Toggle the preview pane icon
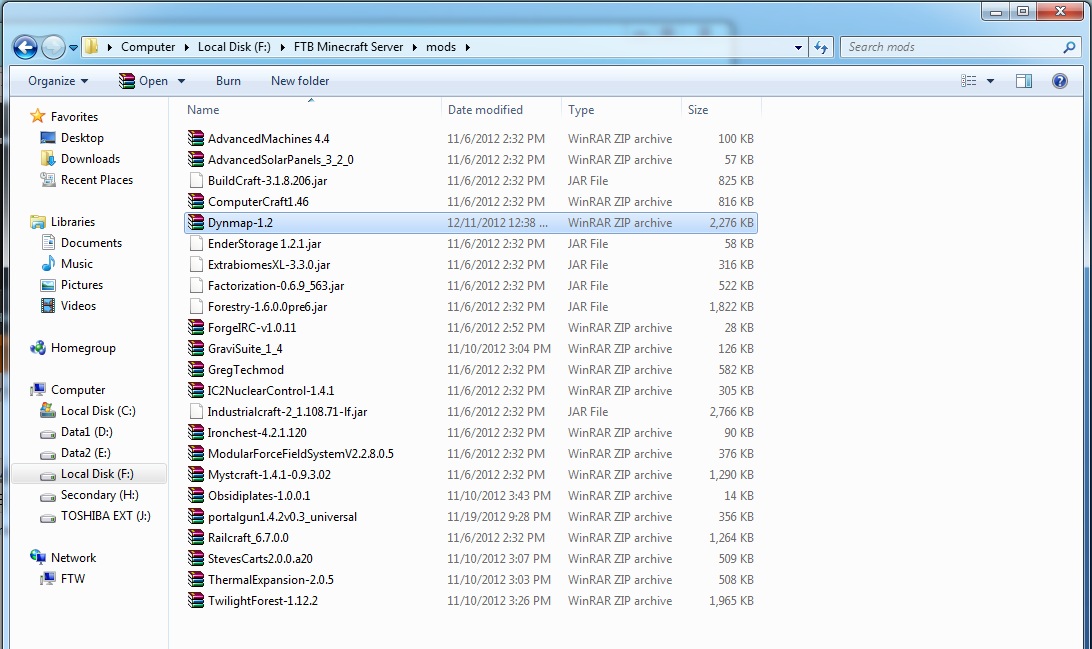Viewport: 1092px width, 649px height. tap(1024, 81)
